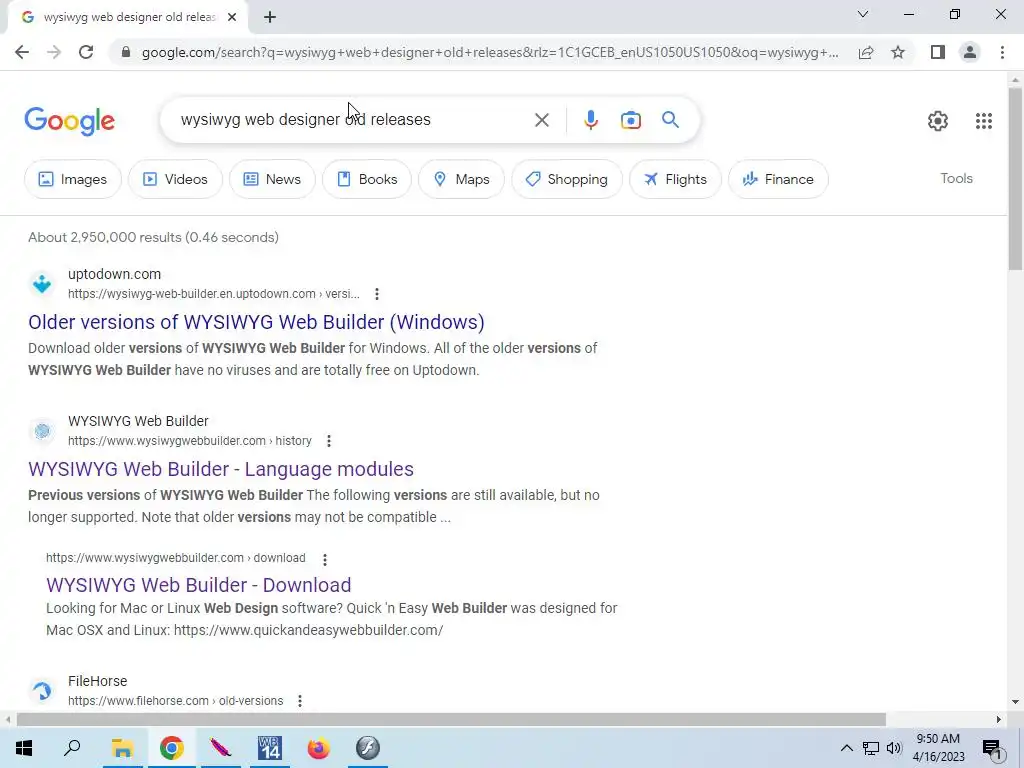
Task: Switch to Chrome in the taskbar
Action: point(172,748)
